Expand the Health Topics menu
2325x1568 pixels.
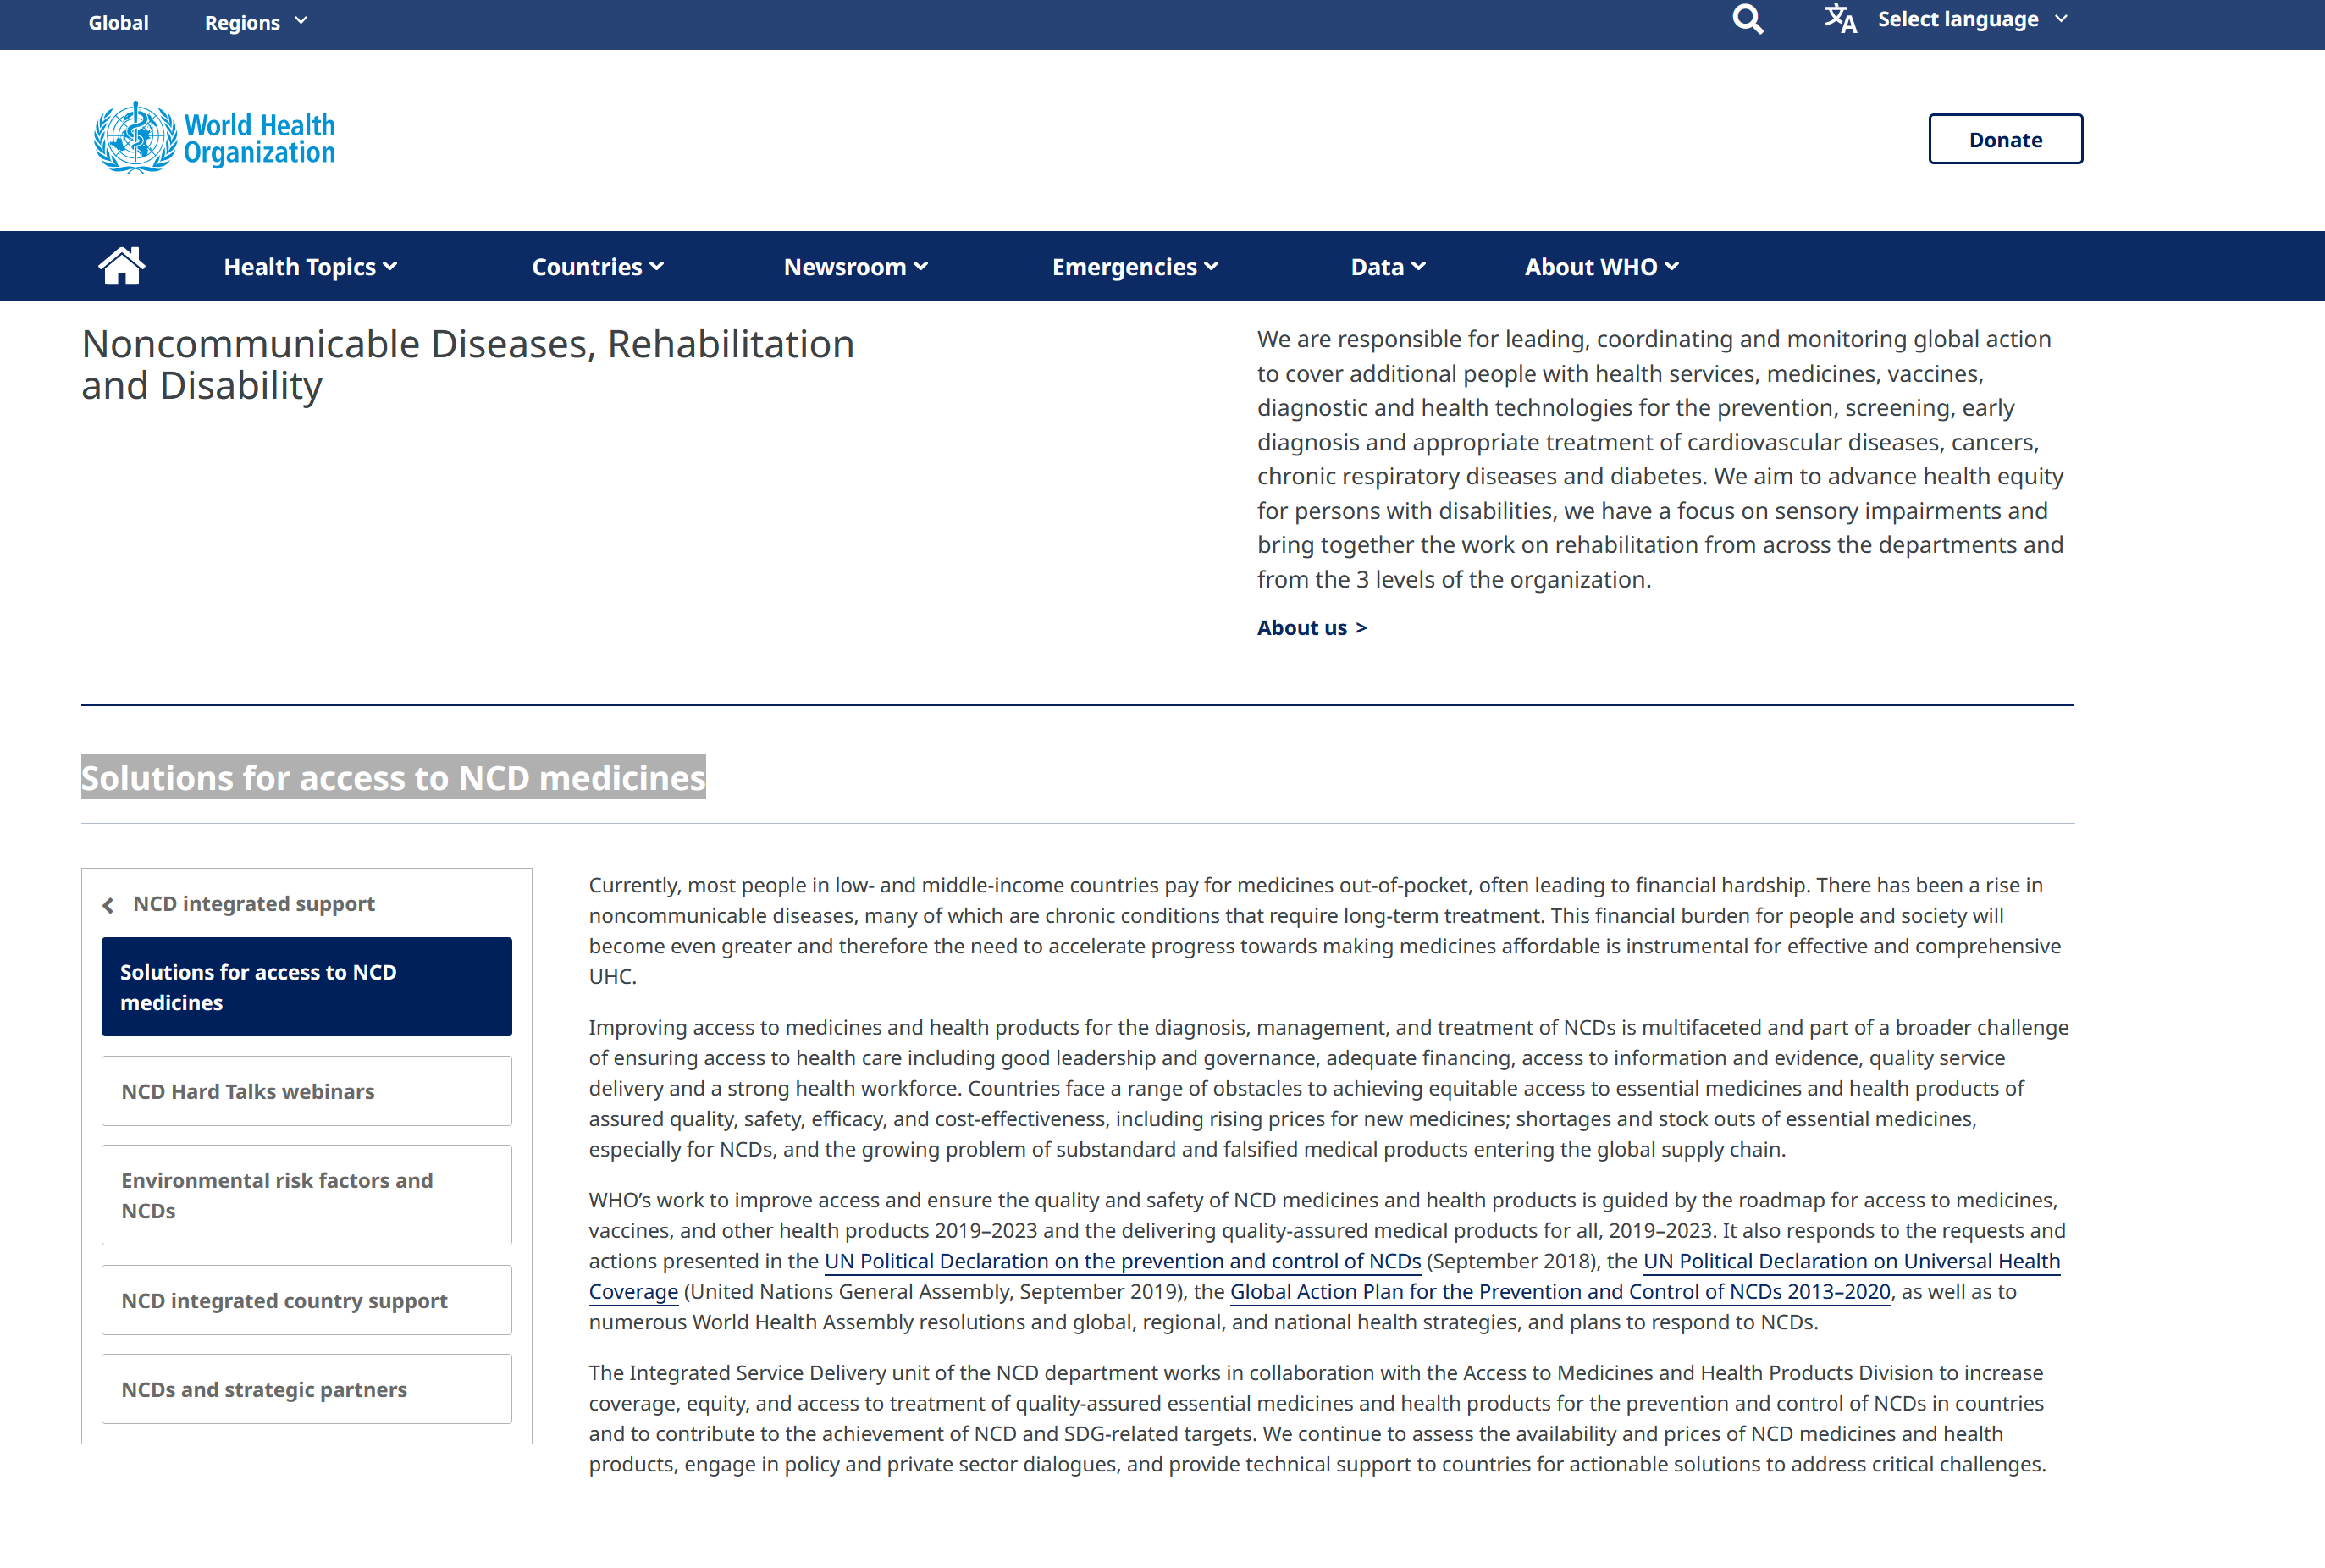[x=310, y=267]
